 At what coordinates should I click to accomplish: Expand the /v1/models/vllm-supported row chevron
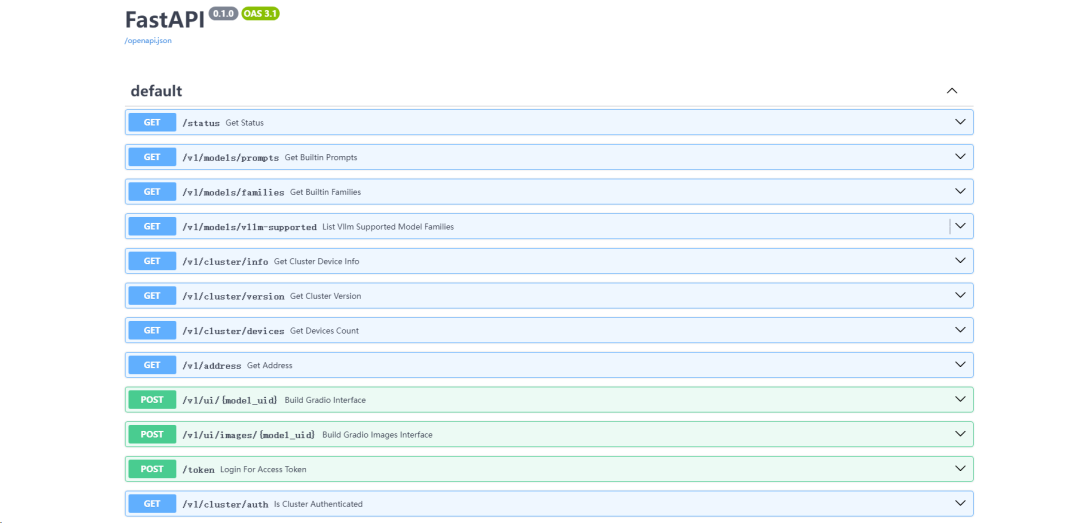960,226
